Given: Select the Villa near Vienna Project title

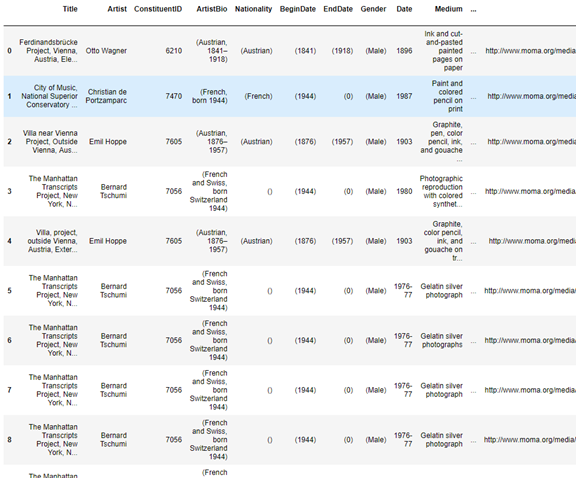Looking at the screenshot, I should coord(50,141).
